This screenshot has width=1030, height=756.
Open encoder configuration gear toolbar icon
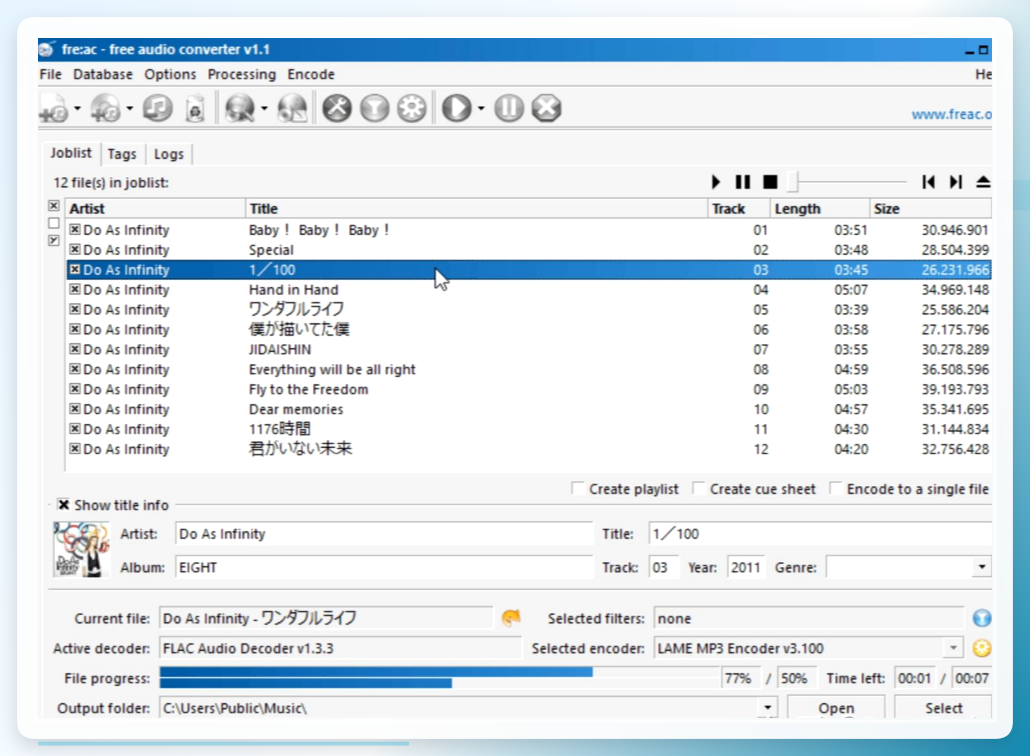412,108
